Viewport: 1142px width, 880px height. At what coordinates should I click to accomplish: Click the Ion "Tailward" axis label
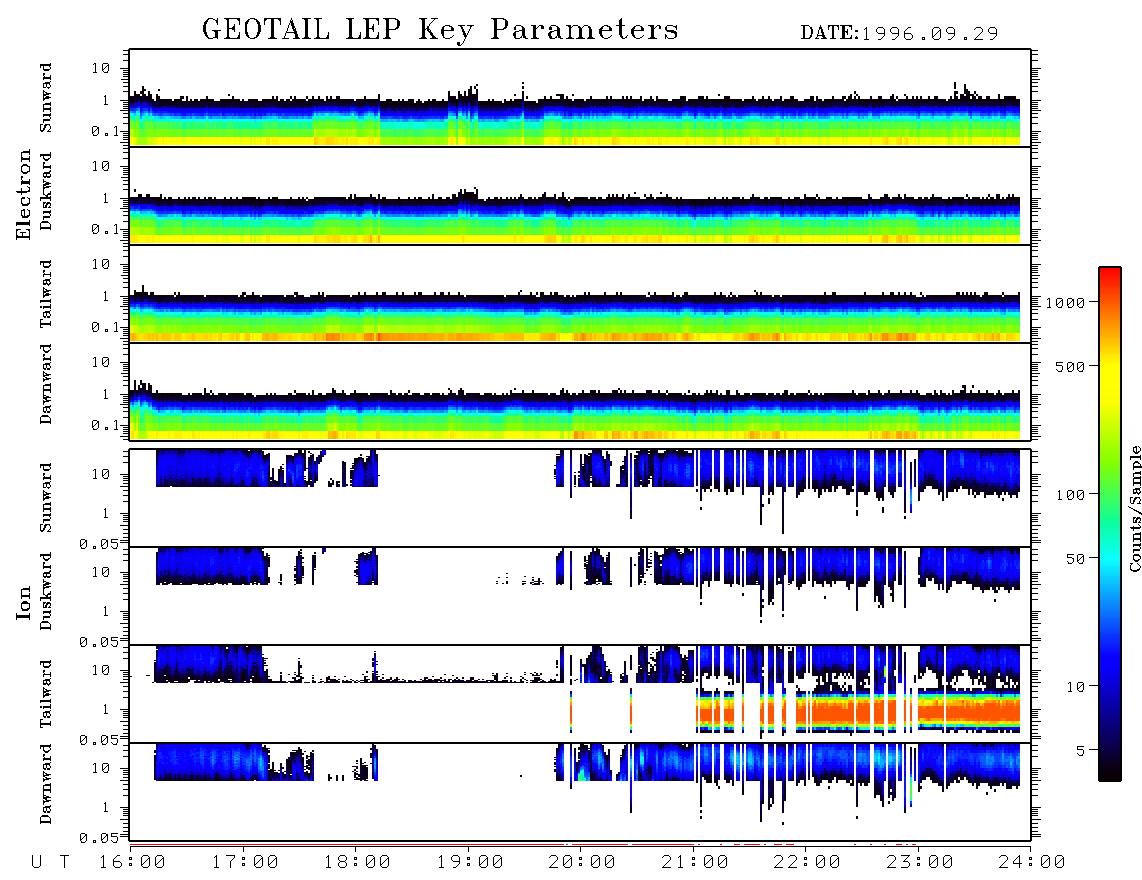click(x=46, y=693)
